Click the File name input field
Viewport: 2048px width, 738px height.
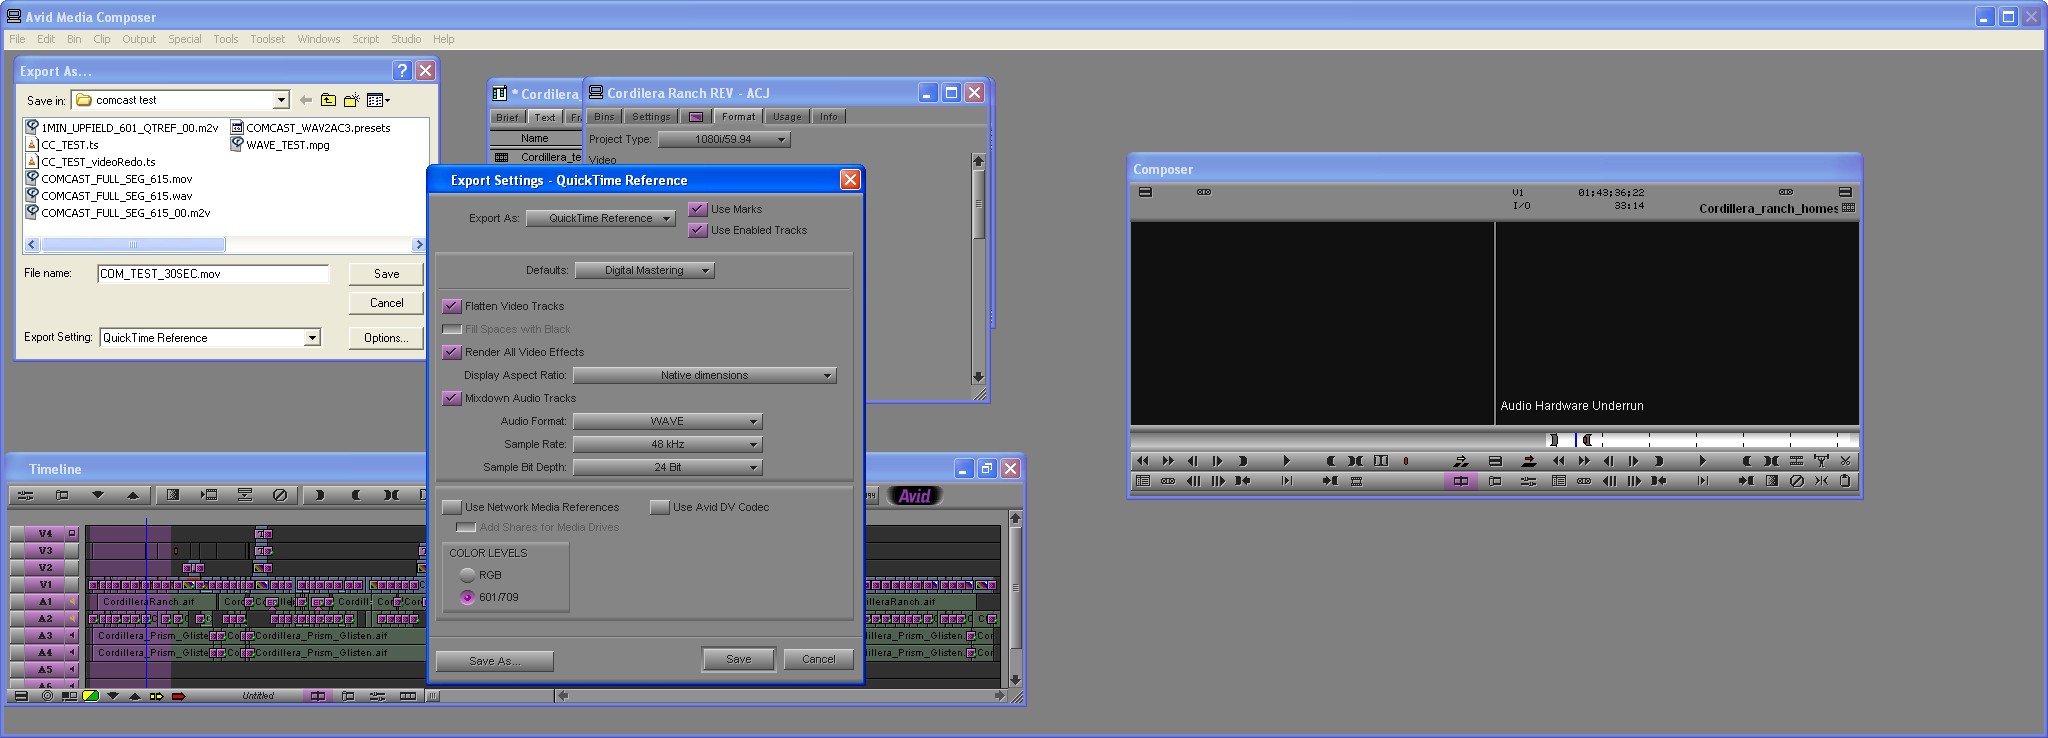coord(213,274)
